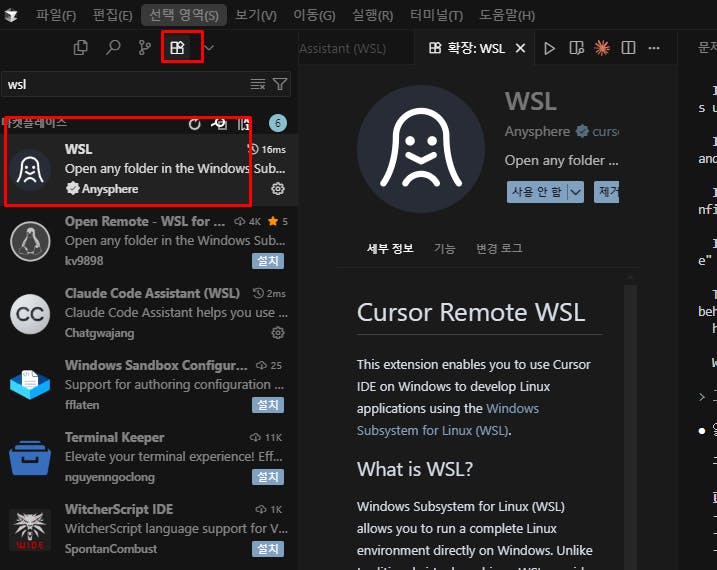This screenshot has height=570, width=717.
Task: Open the 파일(F) menu
Action: point(56,16)
